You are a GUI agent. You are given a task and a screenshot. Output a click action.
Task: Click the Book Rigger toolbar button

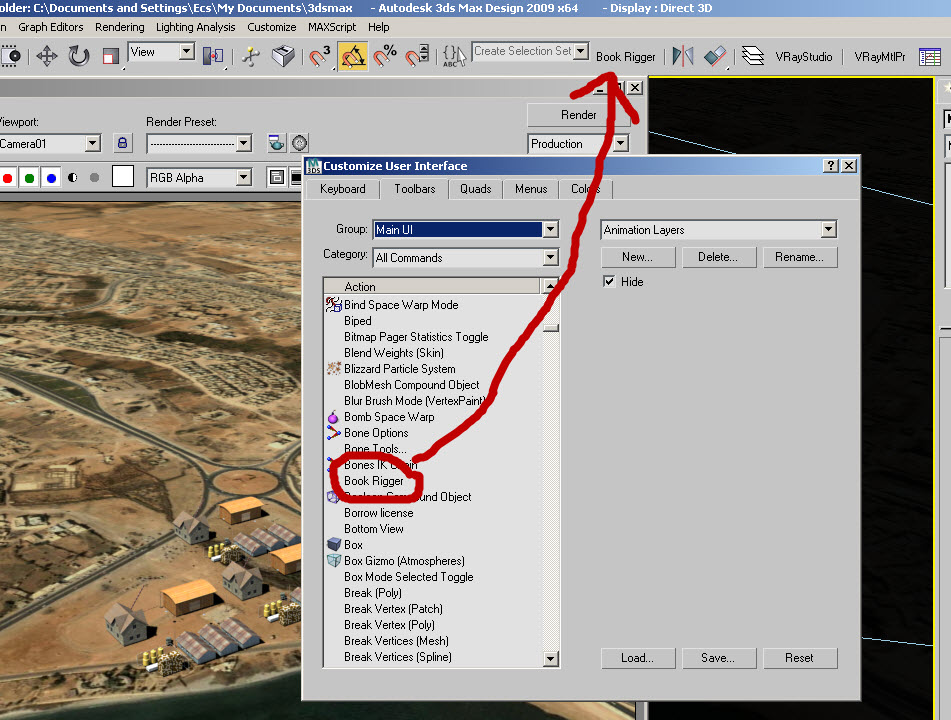625,57
